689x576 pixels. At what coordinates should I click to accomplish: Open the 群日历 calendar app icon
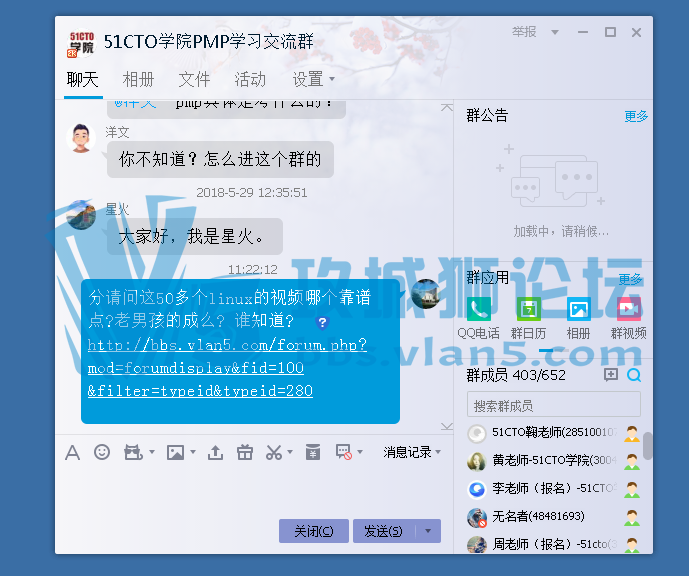(529, 309)
